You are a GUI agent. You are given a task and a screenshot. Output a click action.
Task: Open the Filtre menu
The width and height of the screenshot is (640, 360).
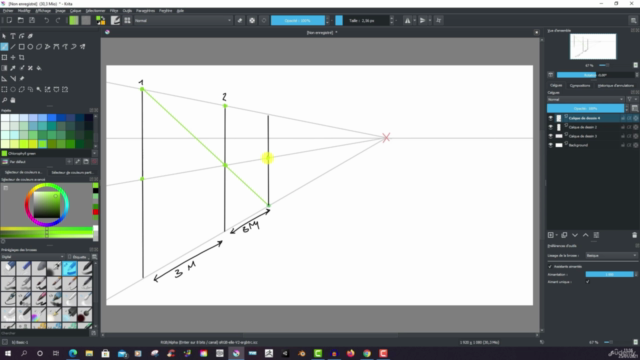point(114,11)
